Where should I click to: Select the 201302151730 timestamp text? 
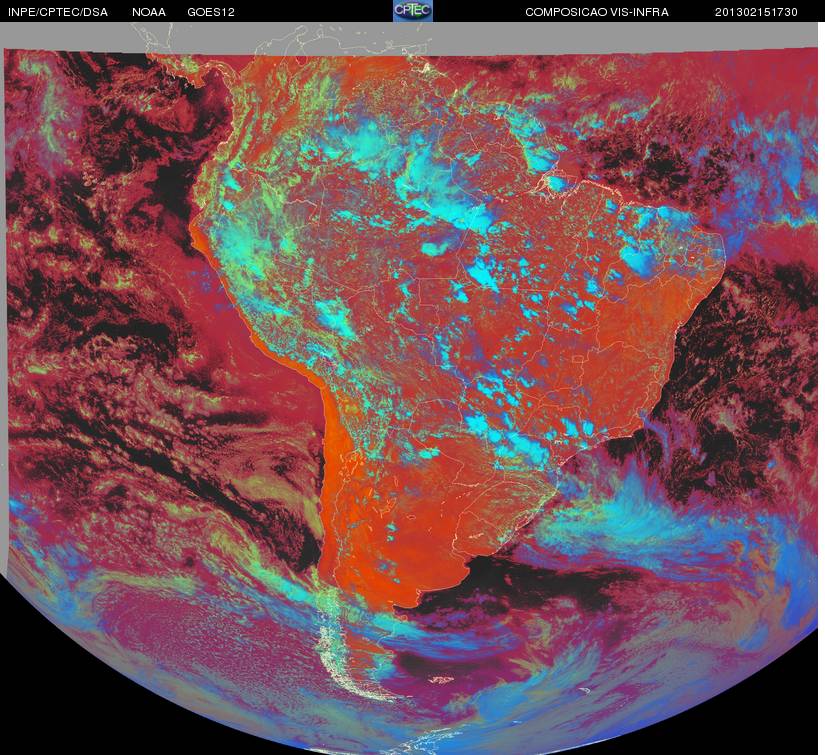point(756,12)
